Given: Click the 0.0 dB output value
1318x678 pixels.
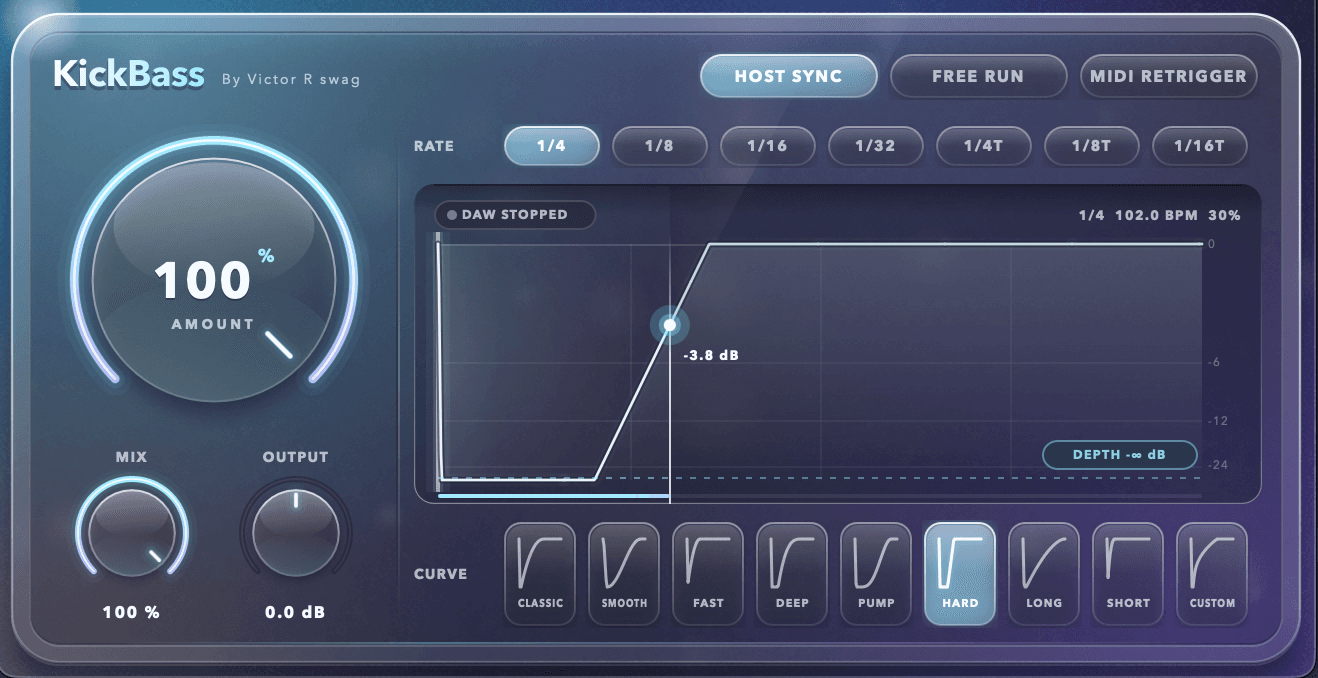Looking at the screenshot, I should click(295, 612).
